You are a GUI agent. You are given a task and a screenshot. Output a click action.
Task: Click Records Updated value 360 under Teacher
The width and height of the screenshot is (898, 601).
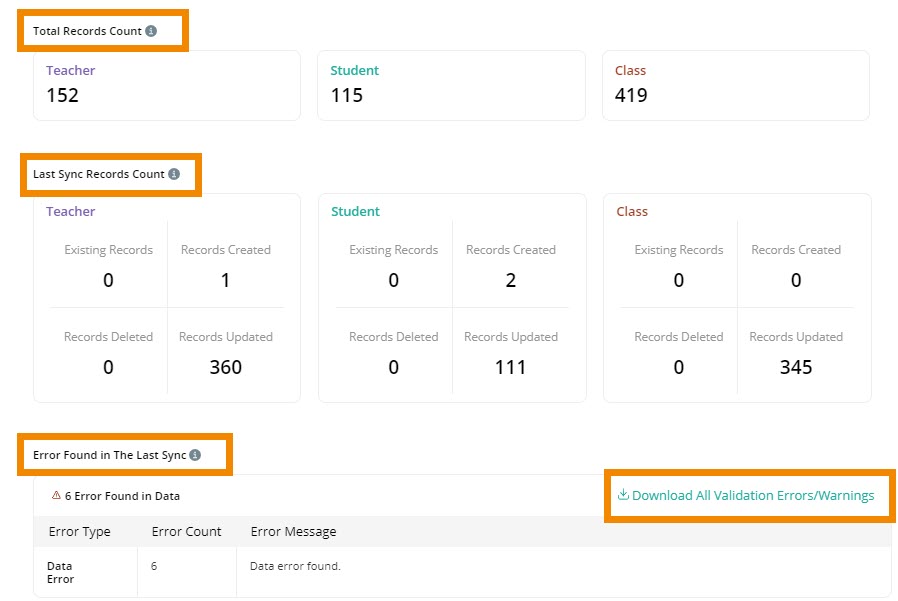(226, 366)
